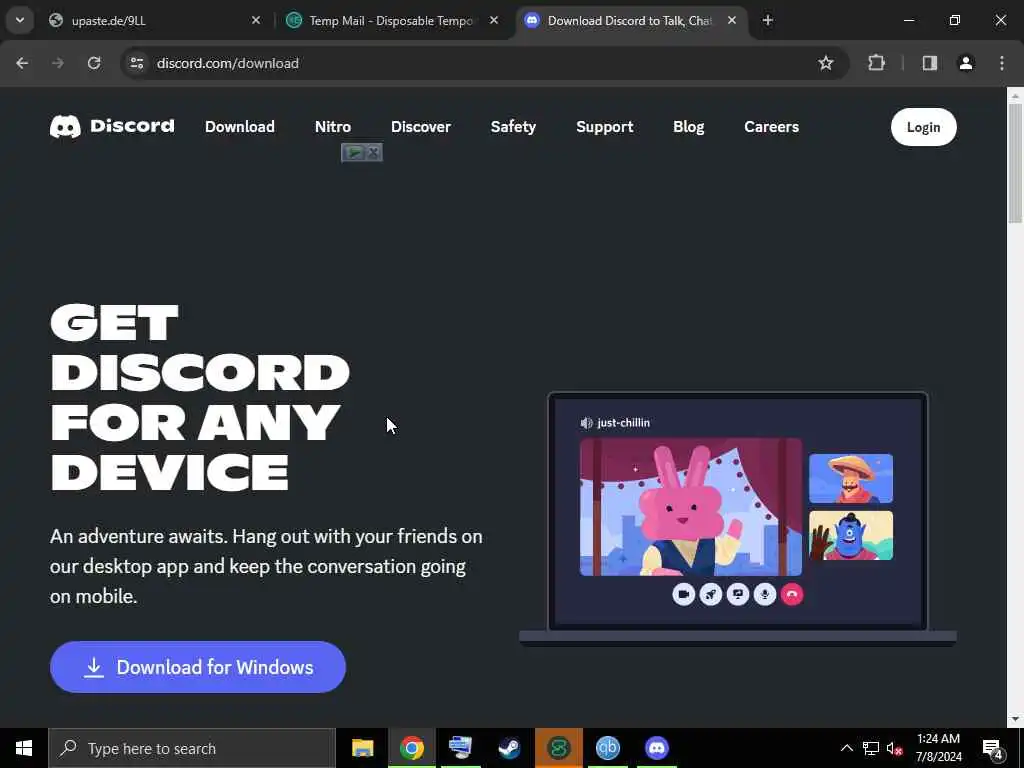Open the Nitro page
This screenshot has height=768, width=1024.
pos(332,127)
